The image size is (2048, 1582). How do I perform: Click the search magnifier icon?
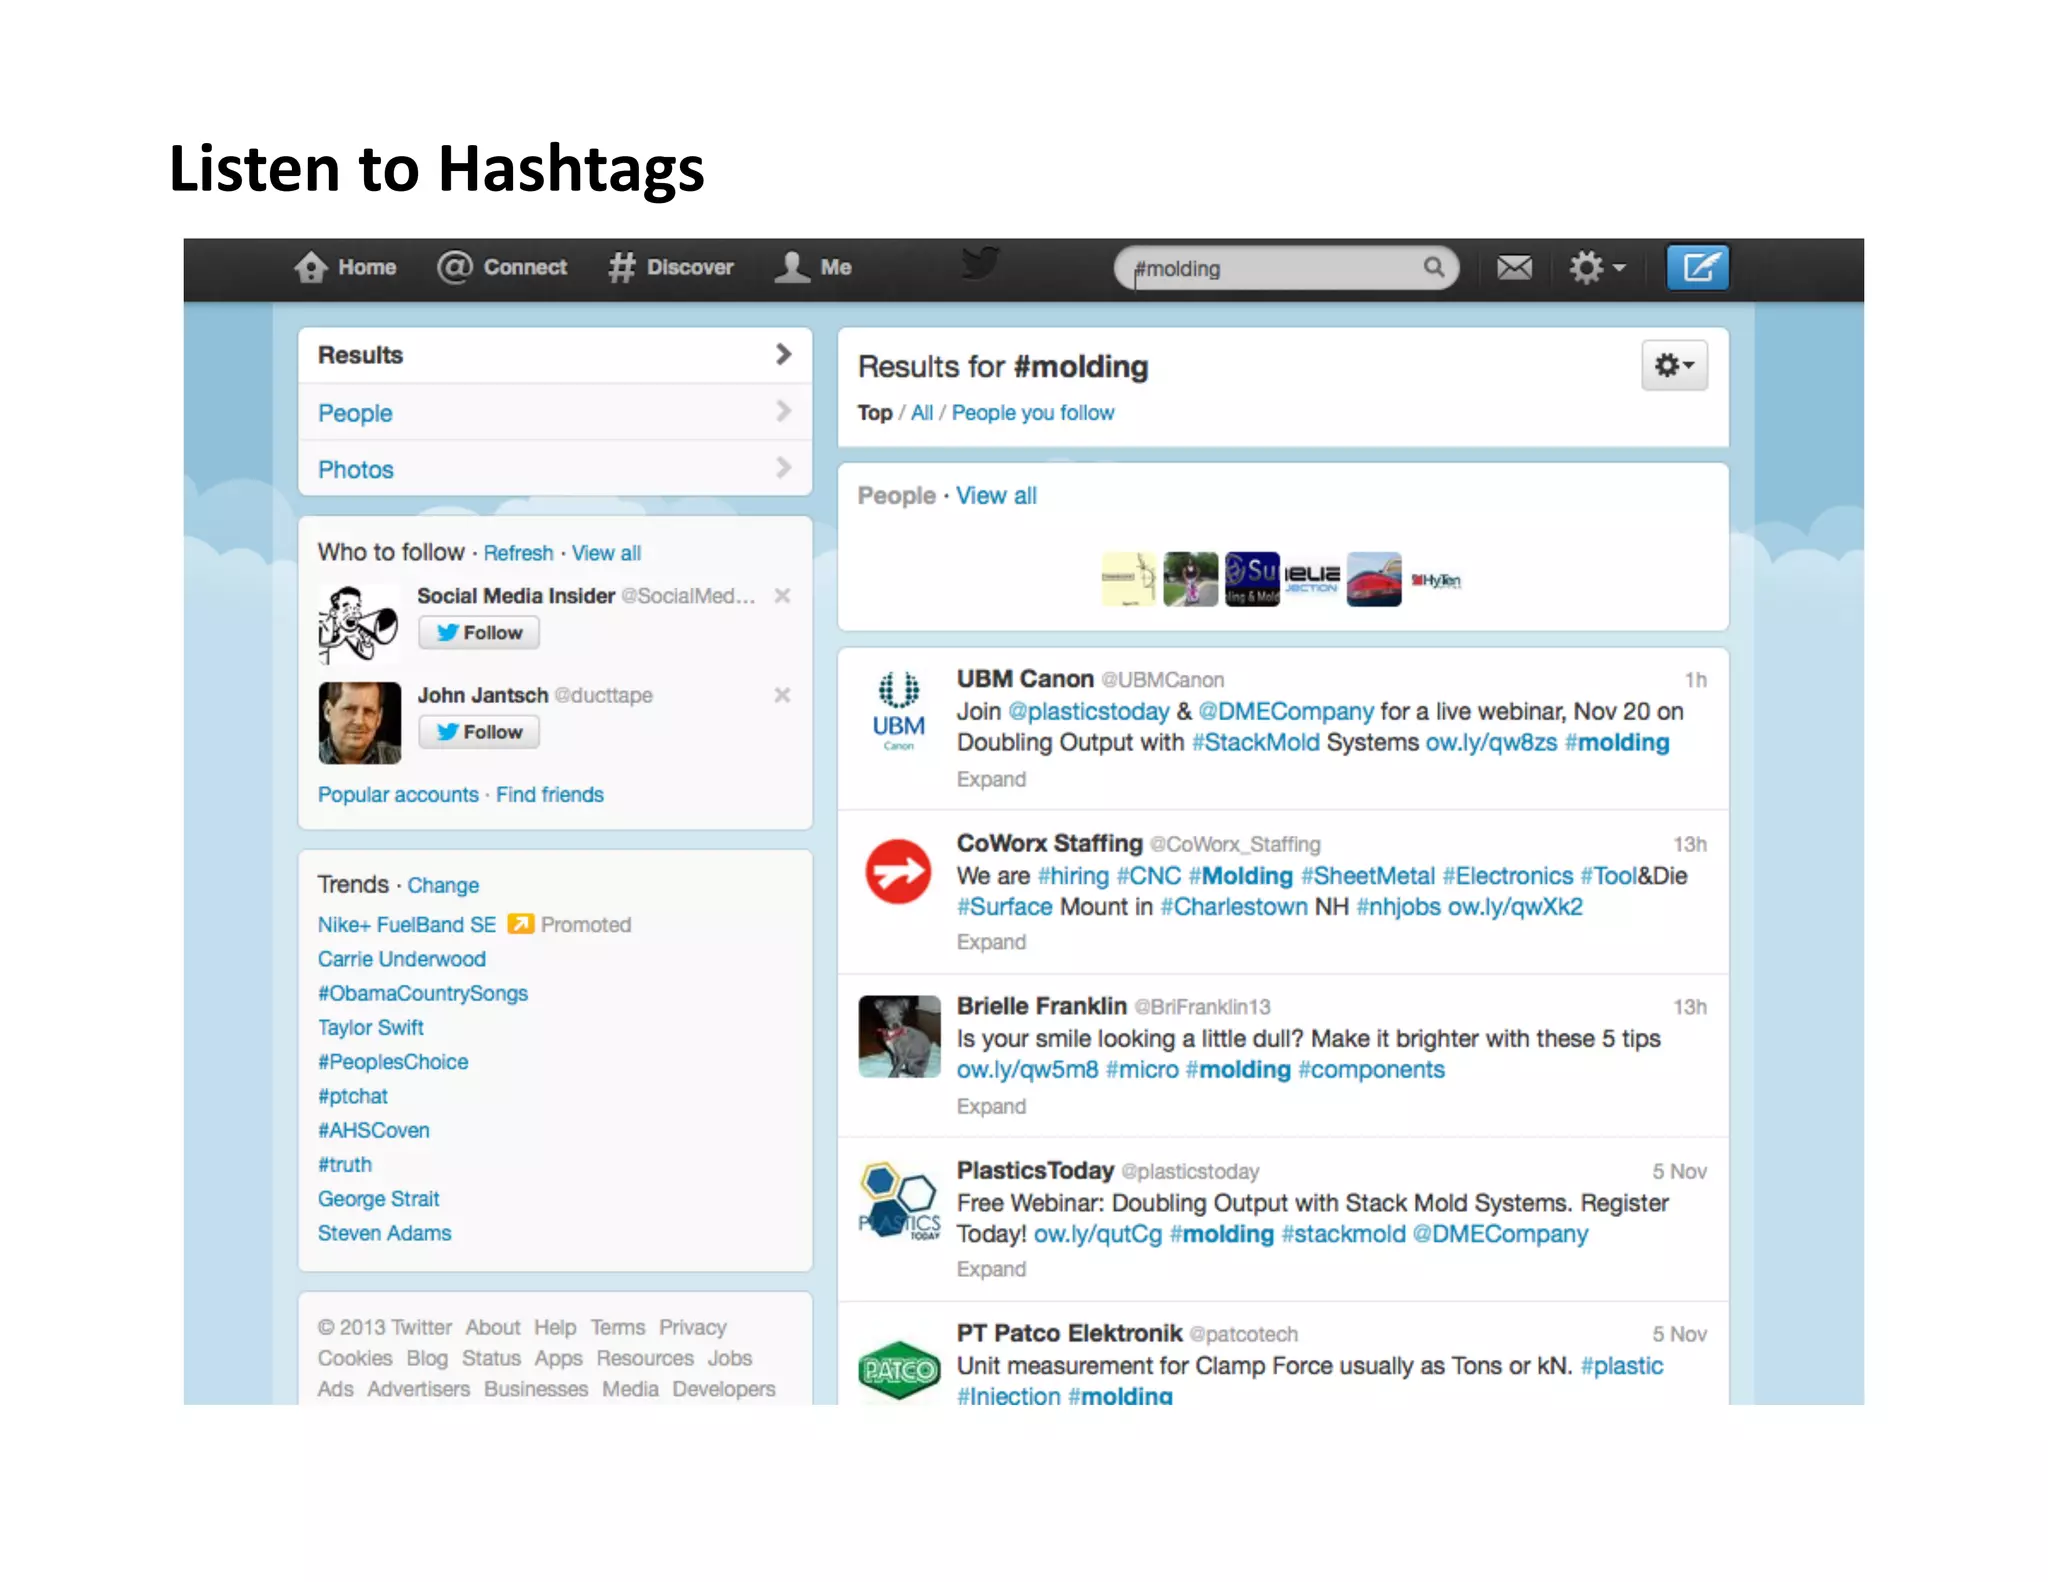pos(1434,267)
